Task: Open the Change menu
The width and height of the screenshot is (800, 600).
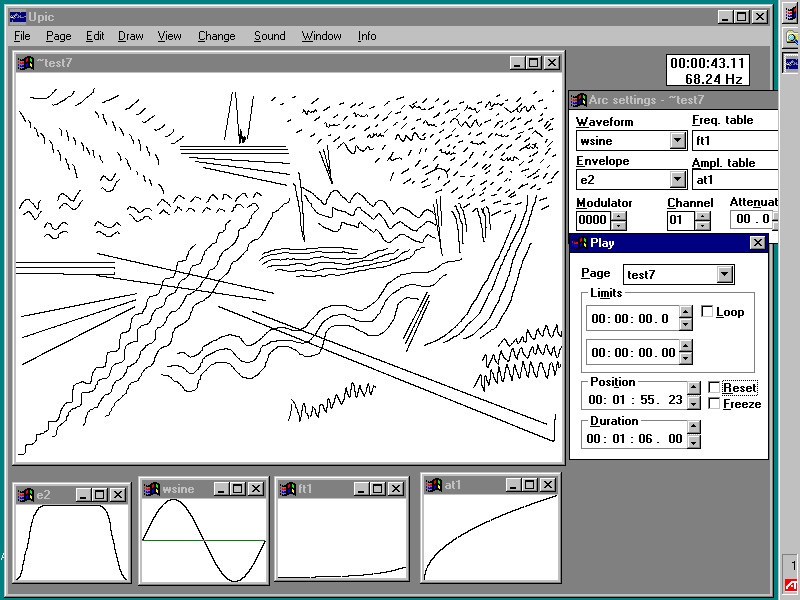Action: click(217, 36)
